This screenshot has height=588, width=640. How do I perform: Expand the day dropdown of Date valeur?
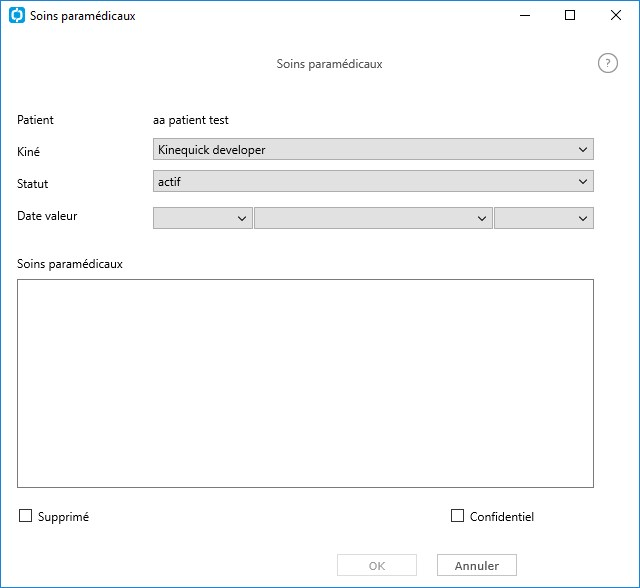click(202, 218)
